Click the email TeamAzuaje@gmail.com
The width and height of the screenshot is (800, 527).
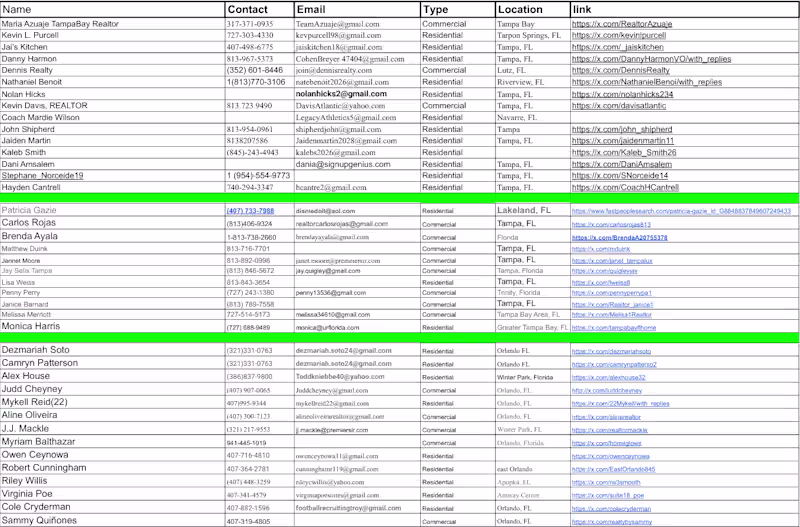pos(337,23)
